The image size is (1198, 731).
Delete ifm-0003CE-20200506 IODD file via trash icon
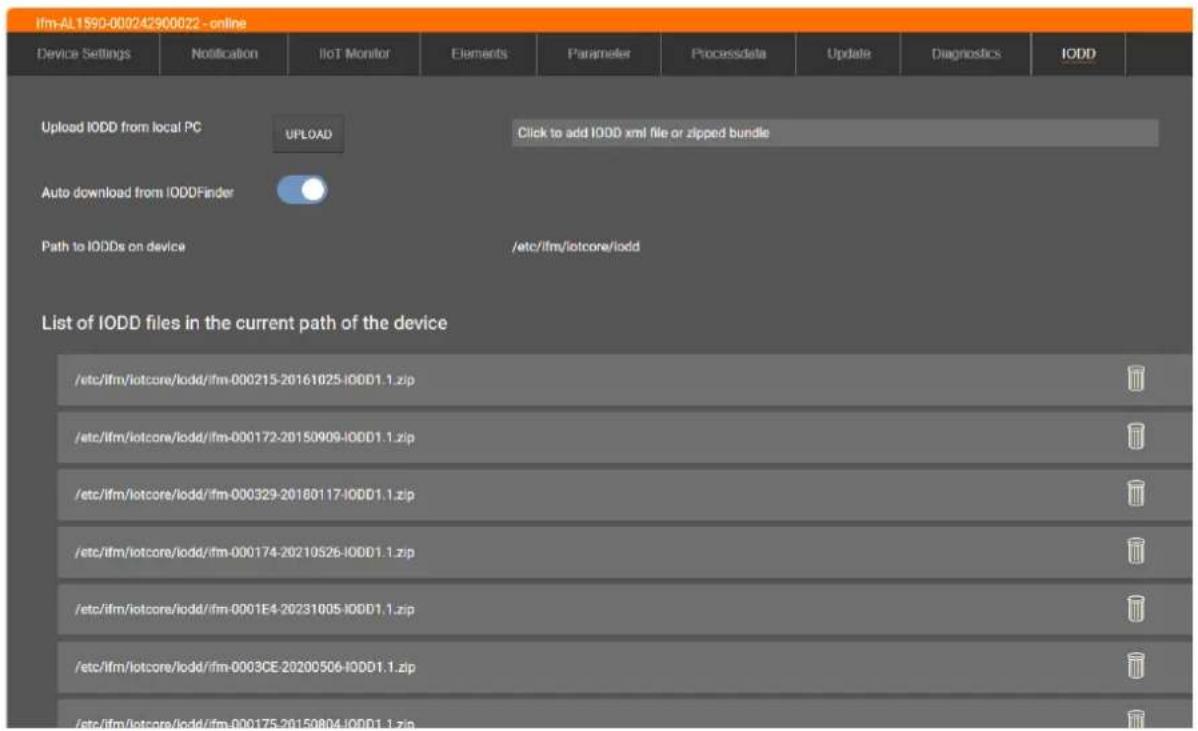pyautogui.click(x=1135, y=665)
